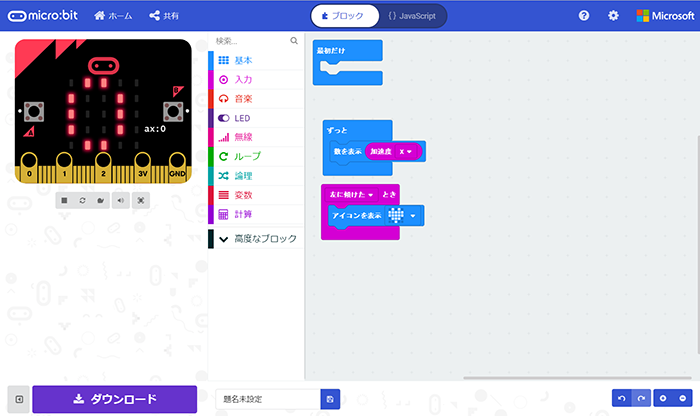
Task: Click the project name field 題名未設定
Action: (267, 399)
